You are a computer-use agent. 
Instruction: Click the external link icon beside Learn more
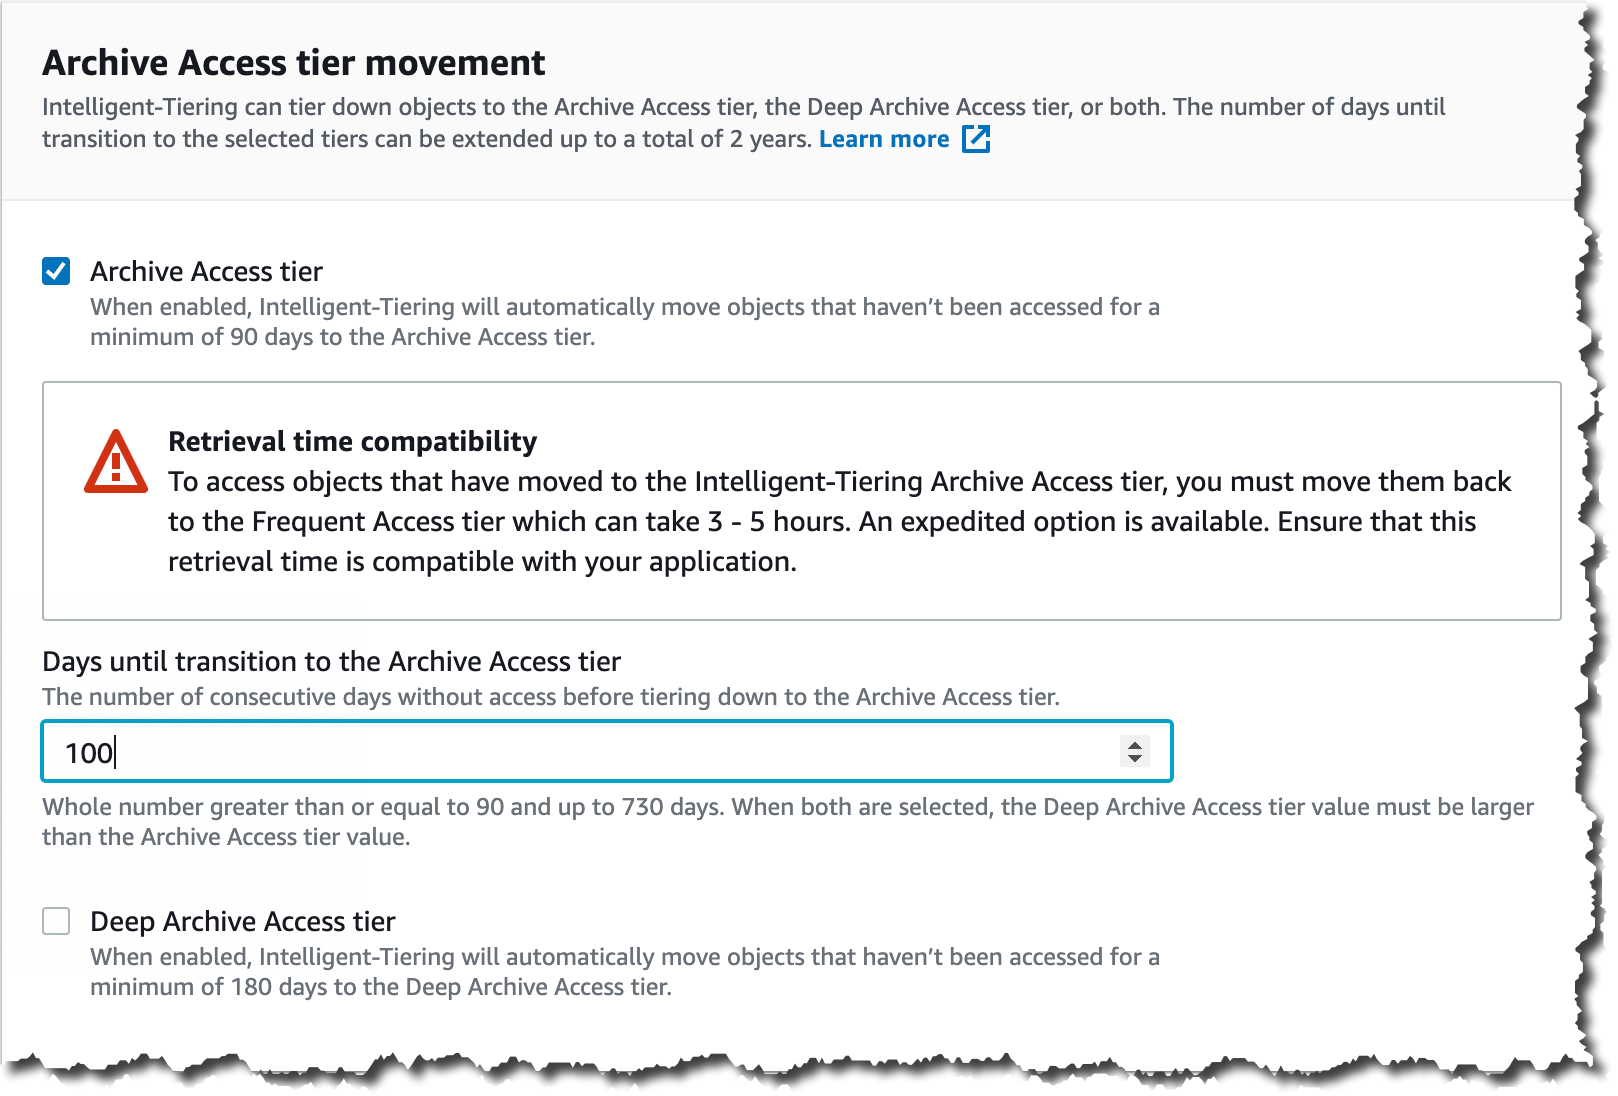tap(976, 139)
